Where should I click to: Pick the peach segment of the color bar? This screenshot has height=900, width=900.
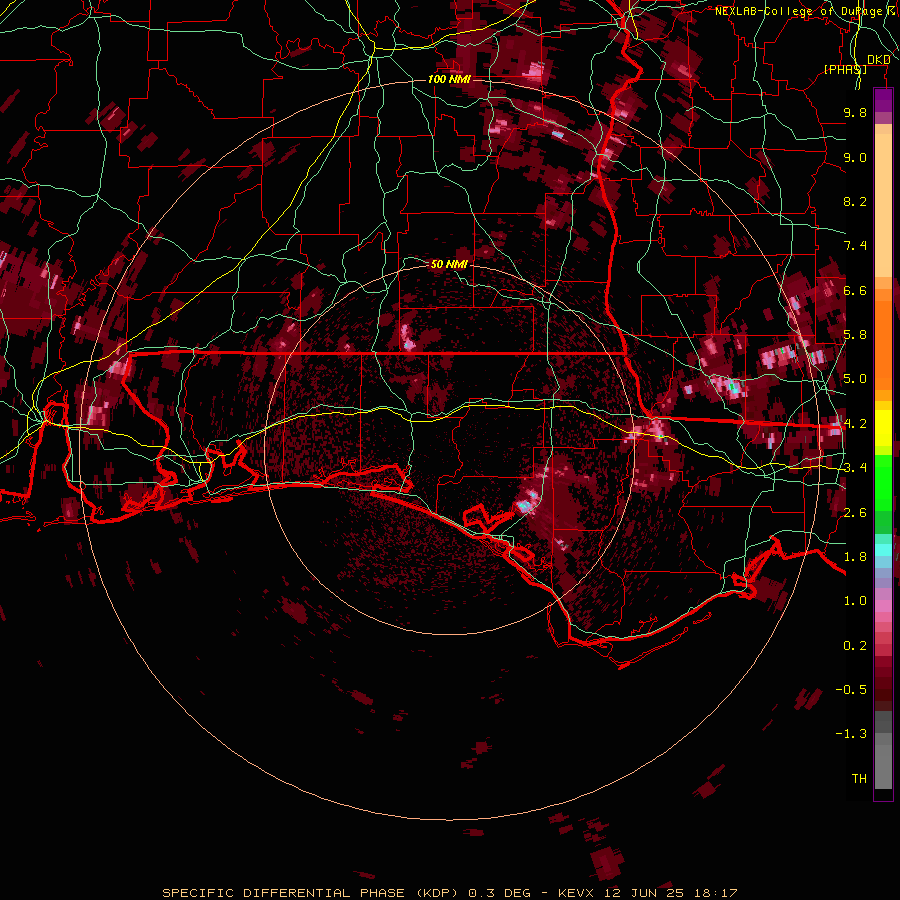pos(883,205)
